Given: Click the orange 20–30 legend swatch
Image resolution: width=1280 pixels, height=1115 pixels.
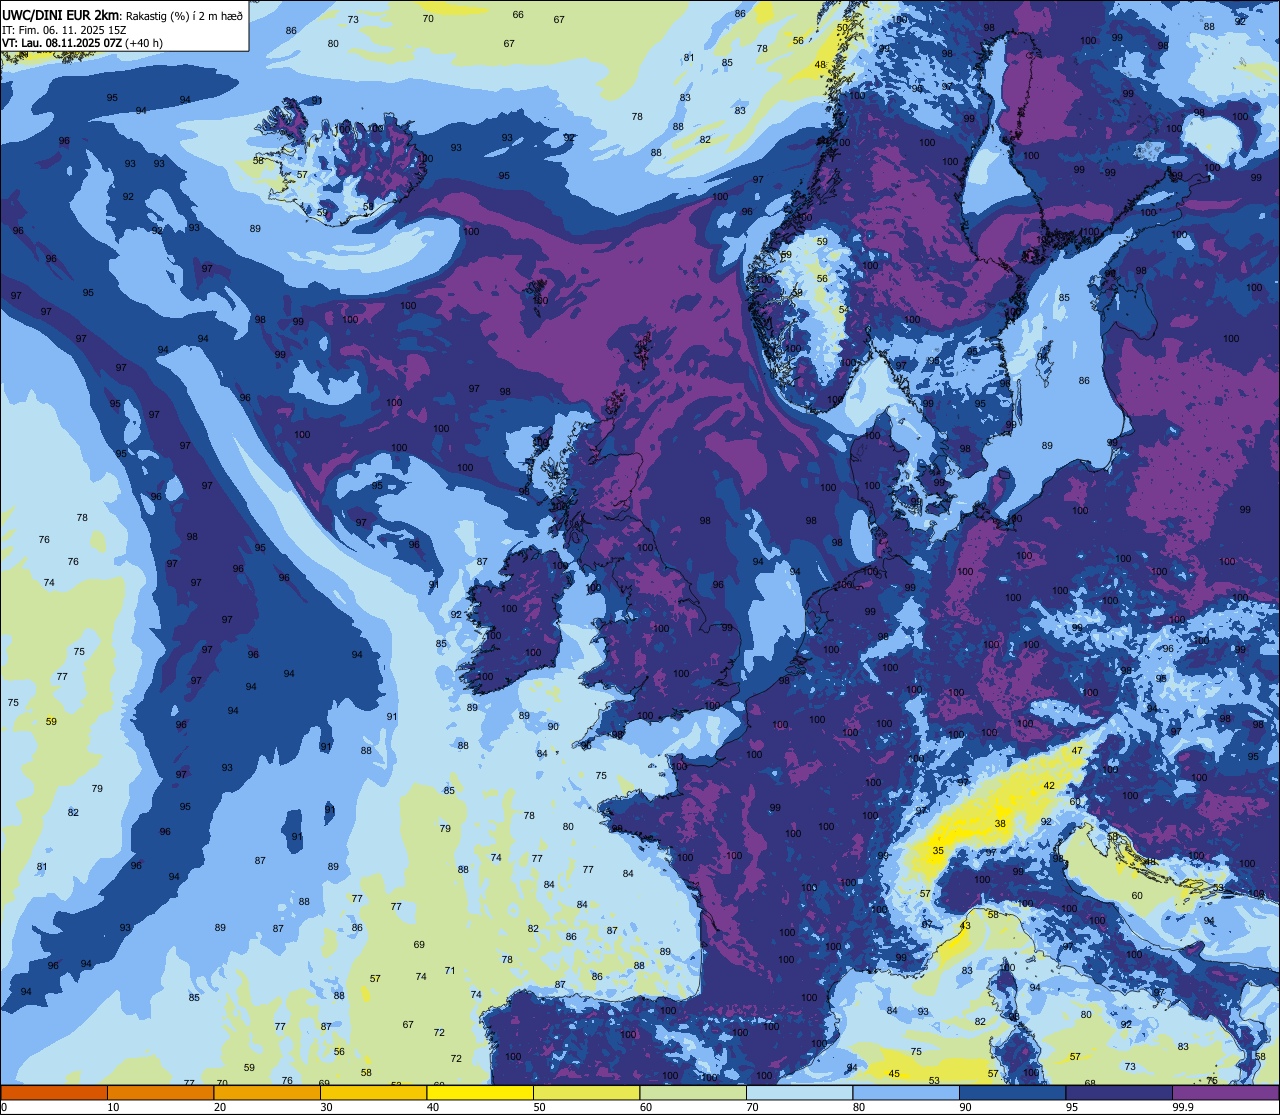Looking at the screenshot, I should 267,1092.
